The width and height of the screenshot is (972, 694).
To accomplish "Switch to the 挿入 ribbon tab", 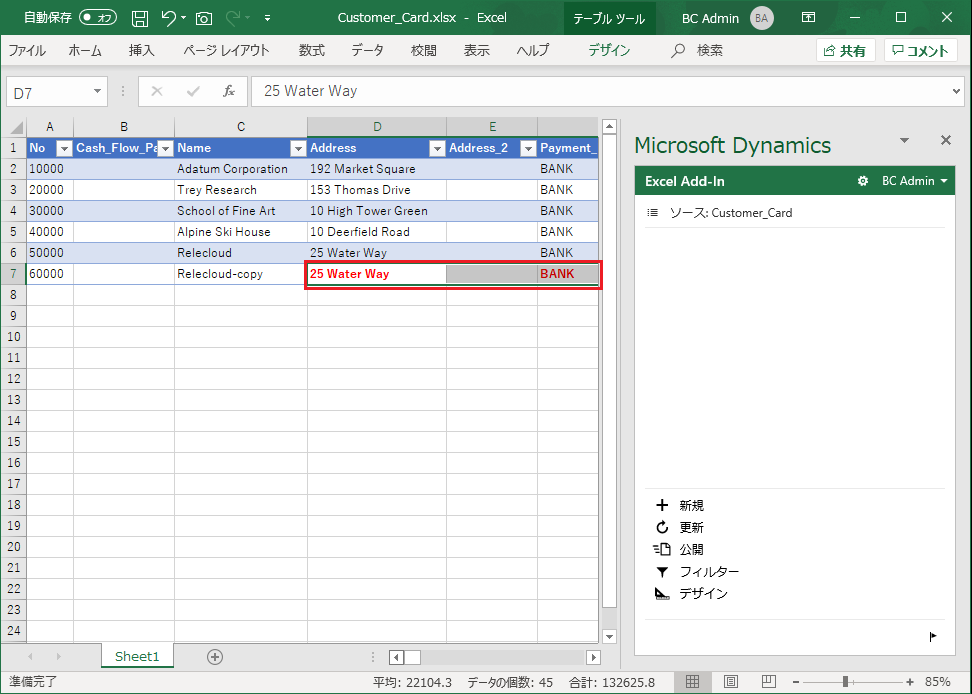I will tap(141, 50).
